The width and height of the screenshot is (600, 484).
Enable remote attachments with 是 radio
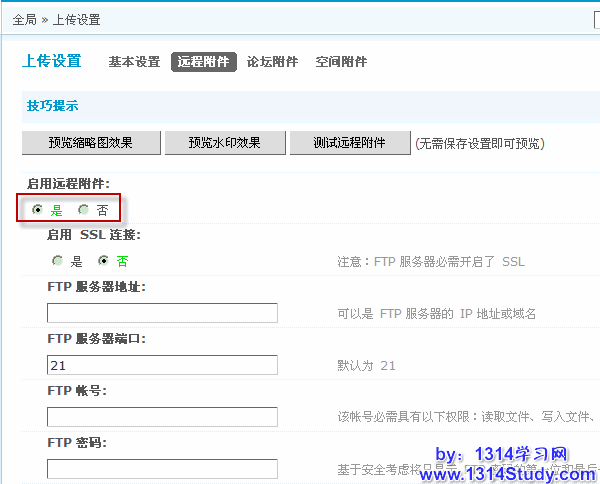[x=37, y=210]
